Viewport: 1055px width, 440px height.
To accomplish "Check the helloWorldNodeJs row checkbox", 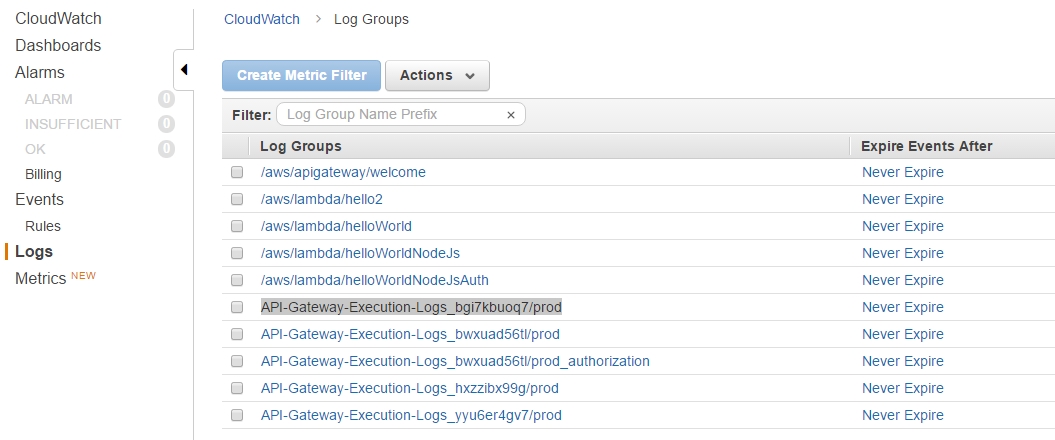I will tap(237, 253).
